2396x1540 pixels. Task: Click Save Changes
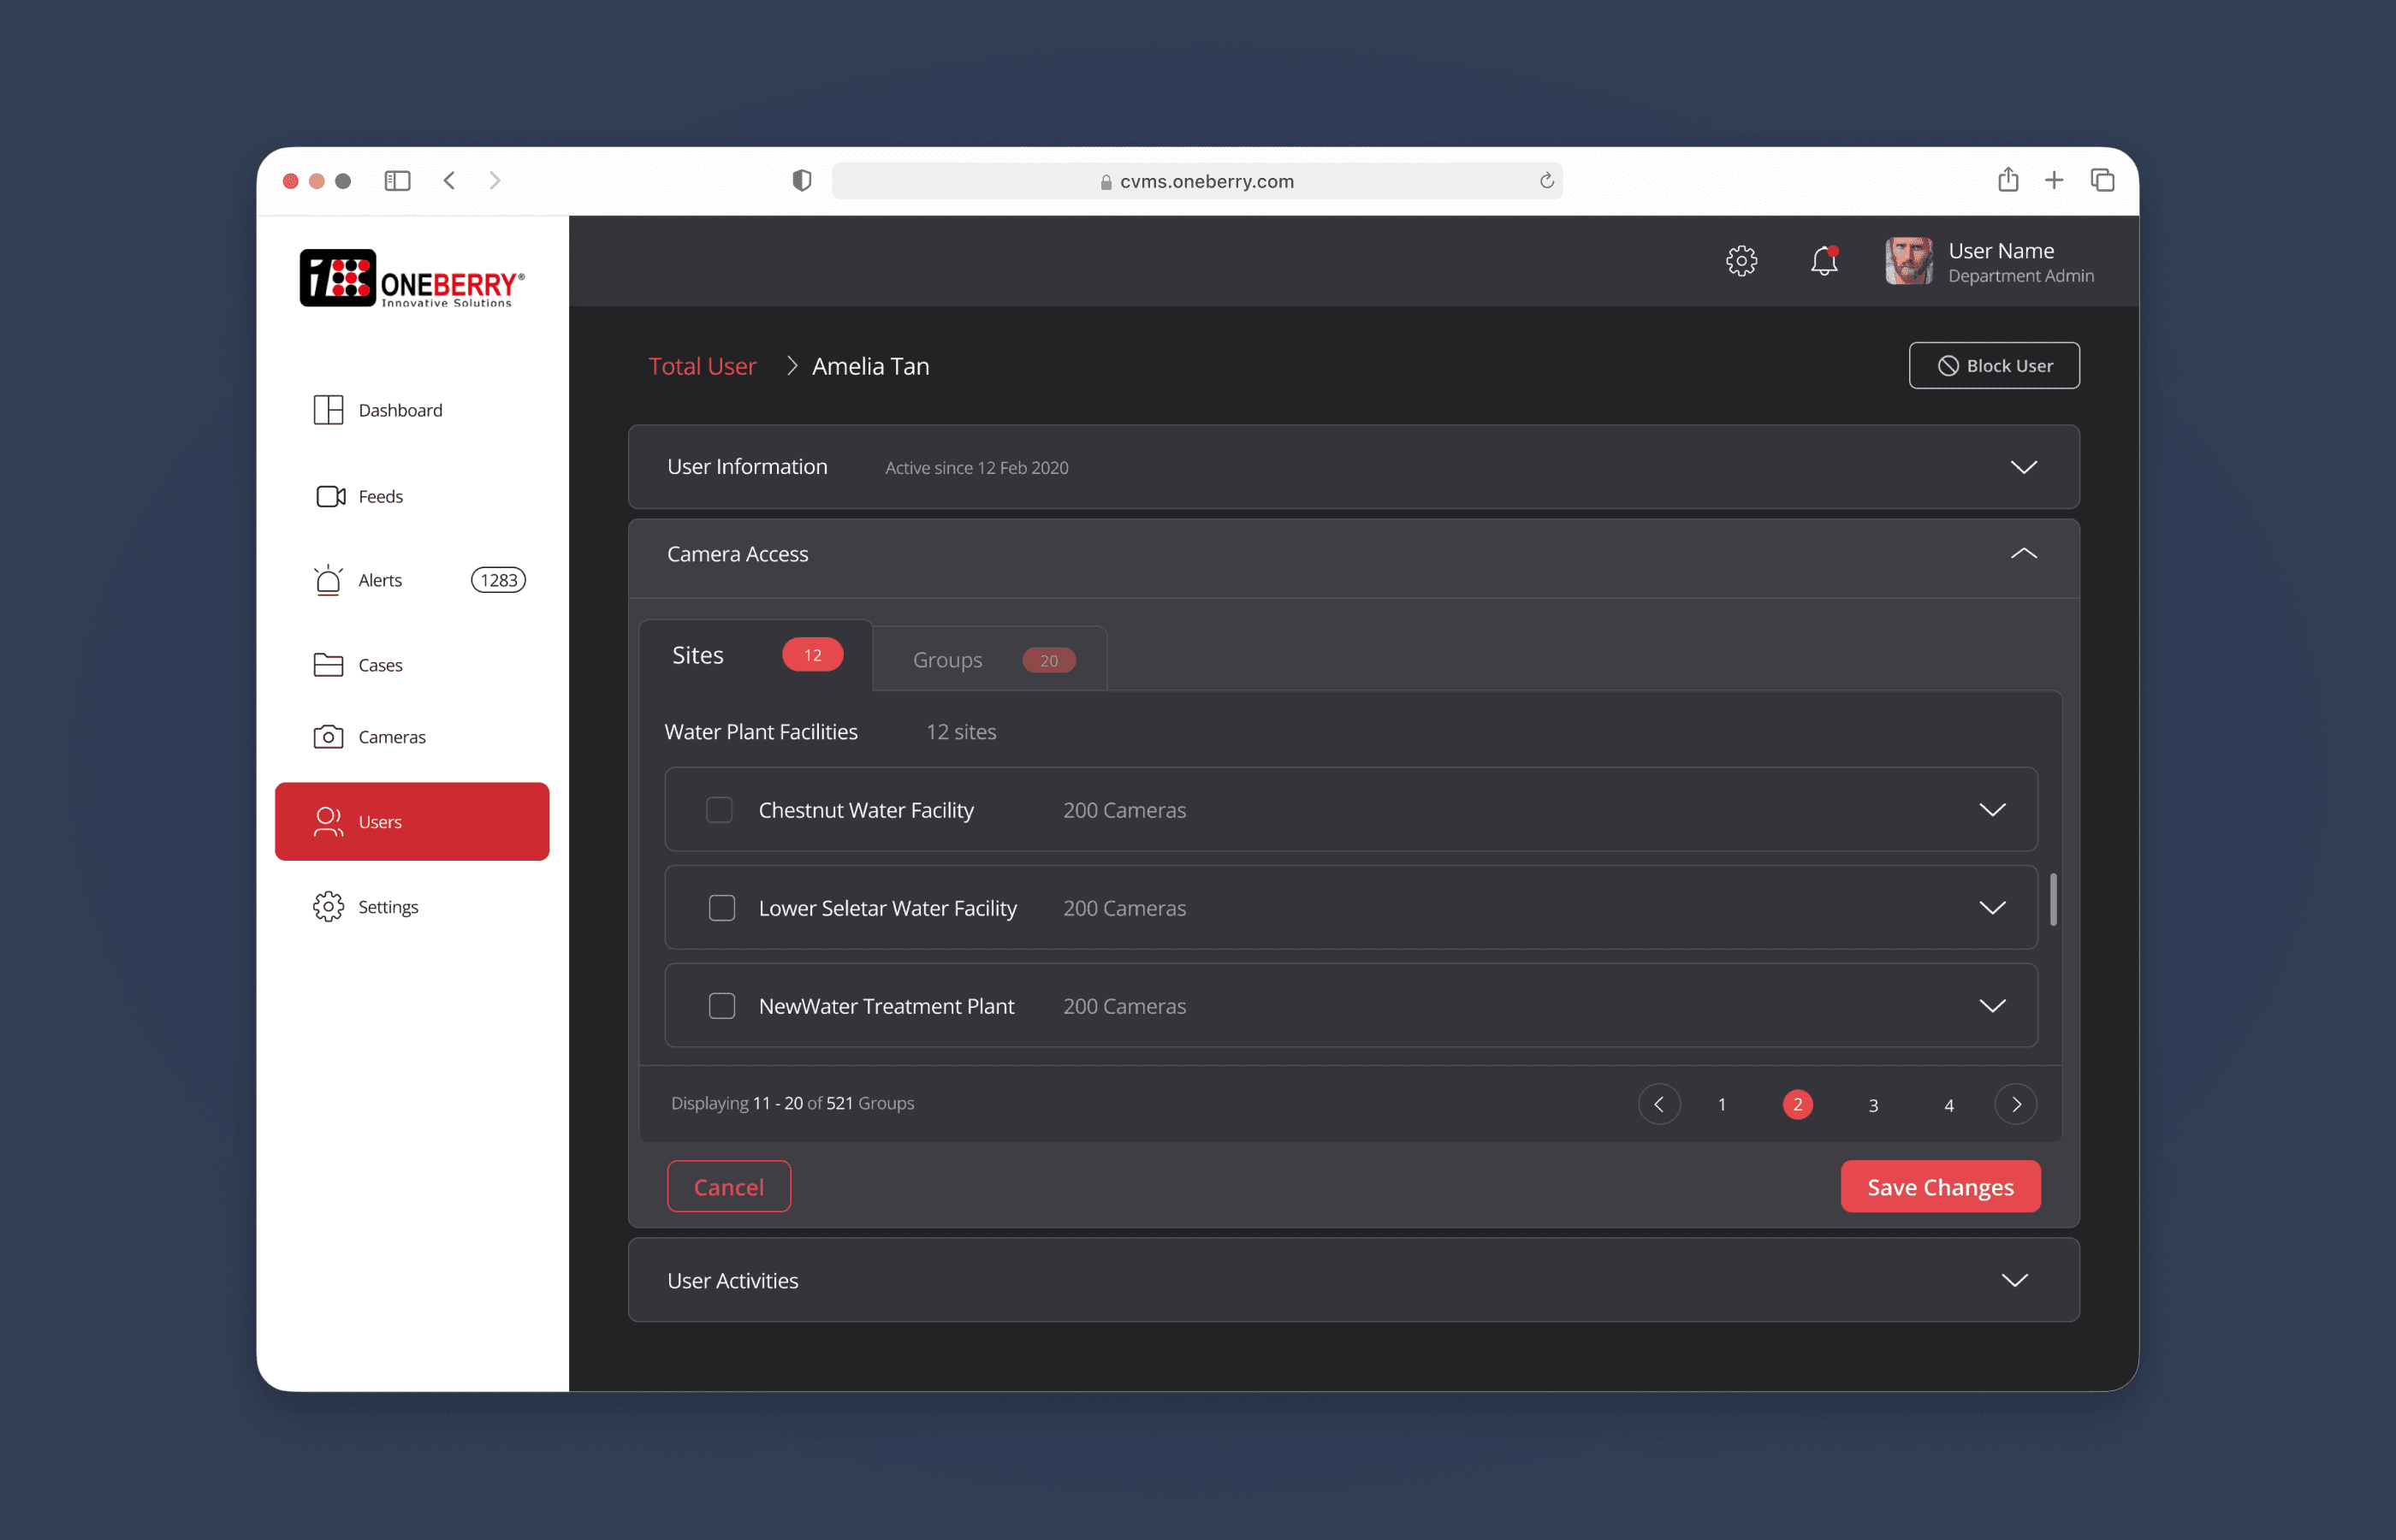(x=1940, y=1187)
